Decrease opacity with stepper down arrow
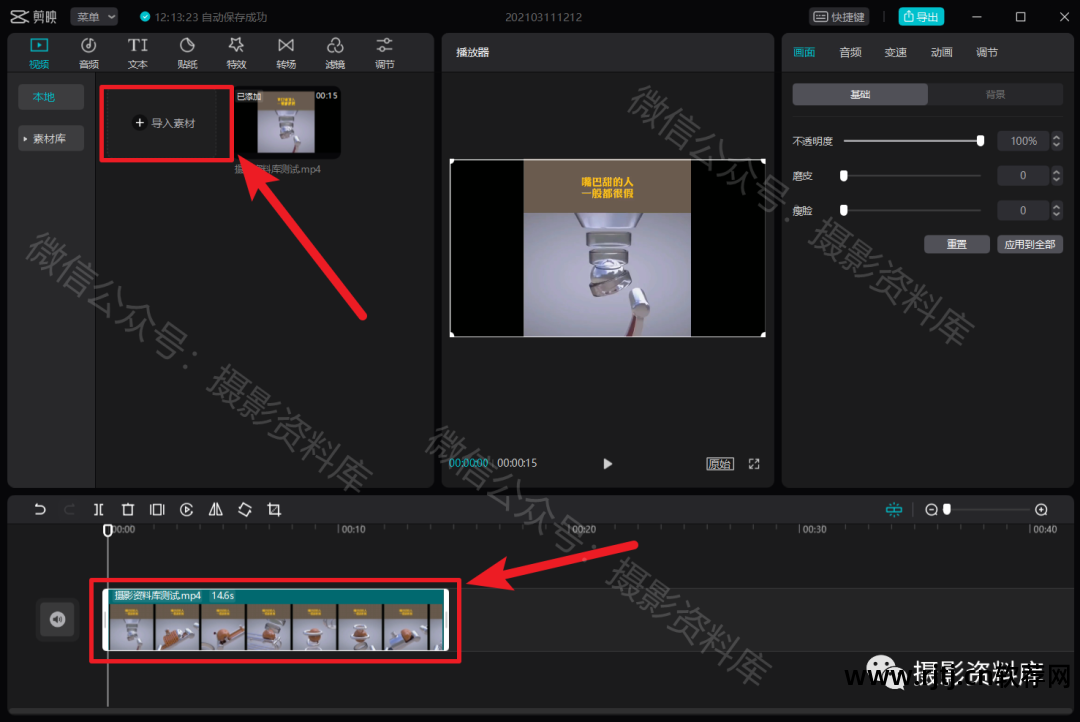 pyautogui.click(x=1057, y=145)
